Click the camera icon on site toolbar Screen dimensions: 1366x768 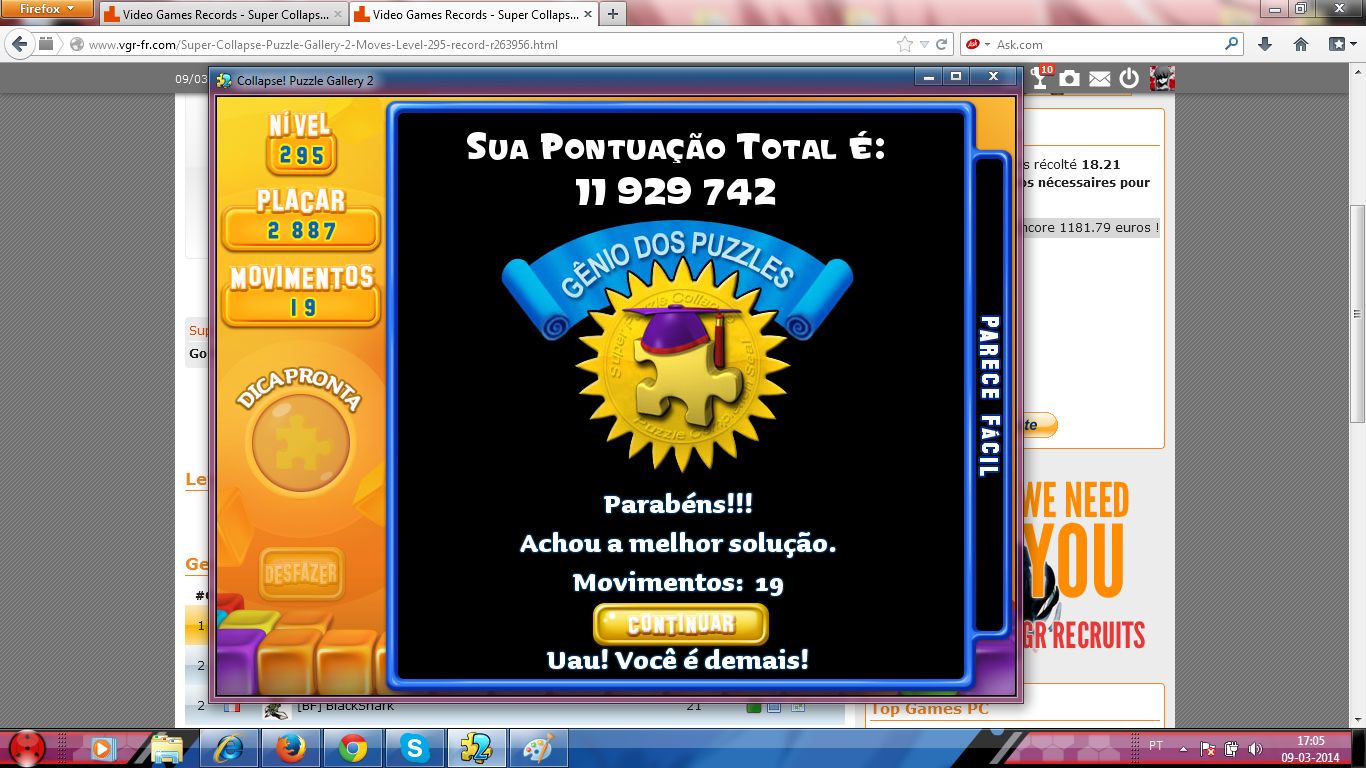pyautogui.click(x=1070, y=79)
